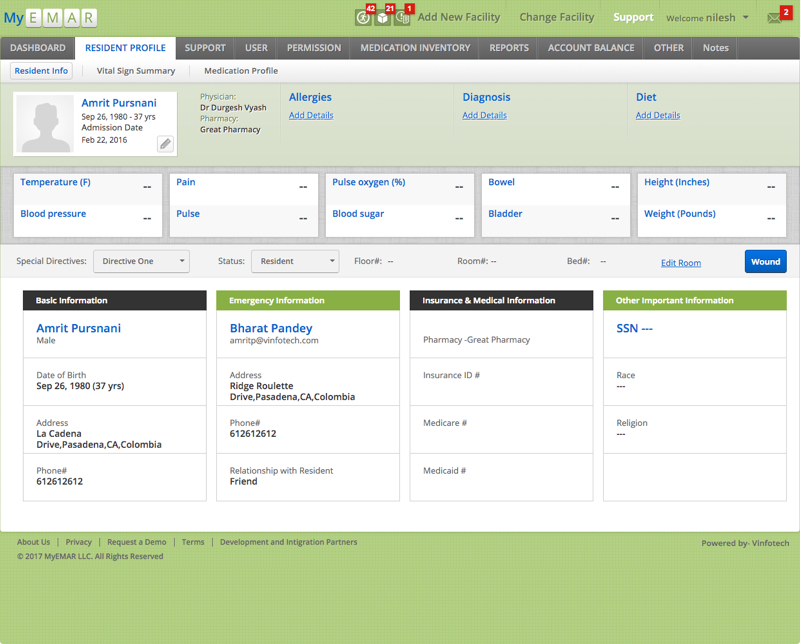
Task: Click the medication clock icon with badge 1
Action: pyautogui.click(x=402, y=17)
